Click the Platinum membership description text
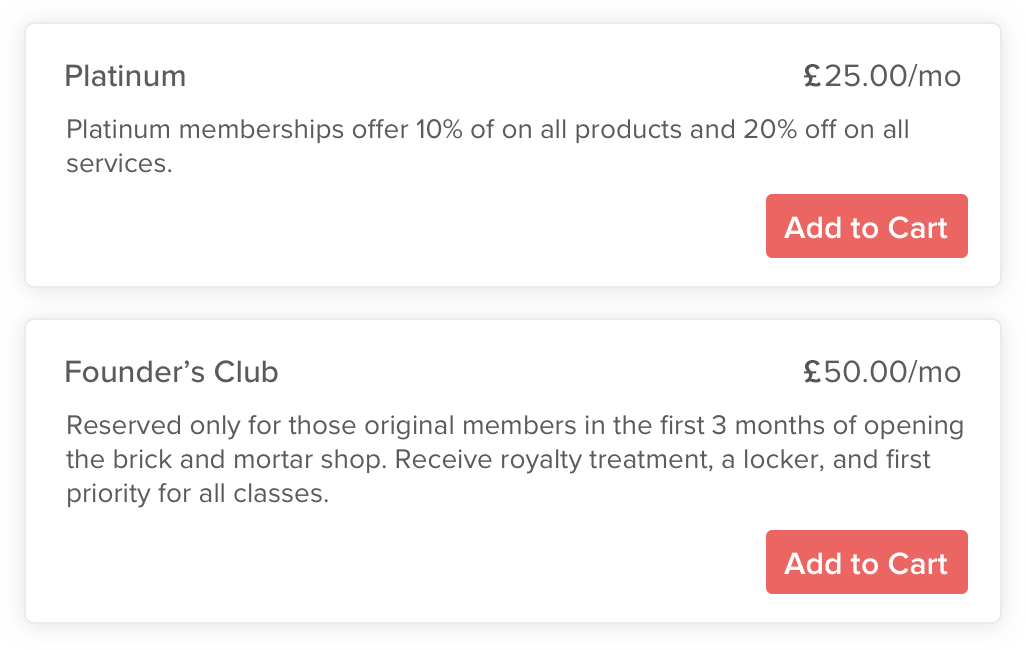Viewport: 1026px width, 650px height. point(488,145)
